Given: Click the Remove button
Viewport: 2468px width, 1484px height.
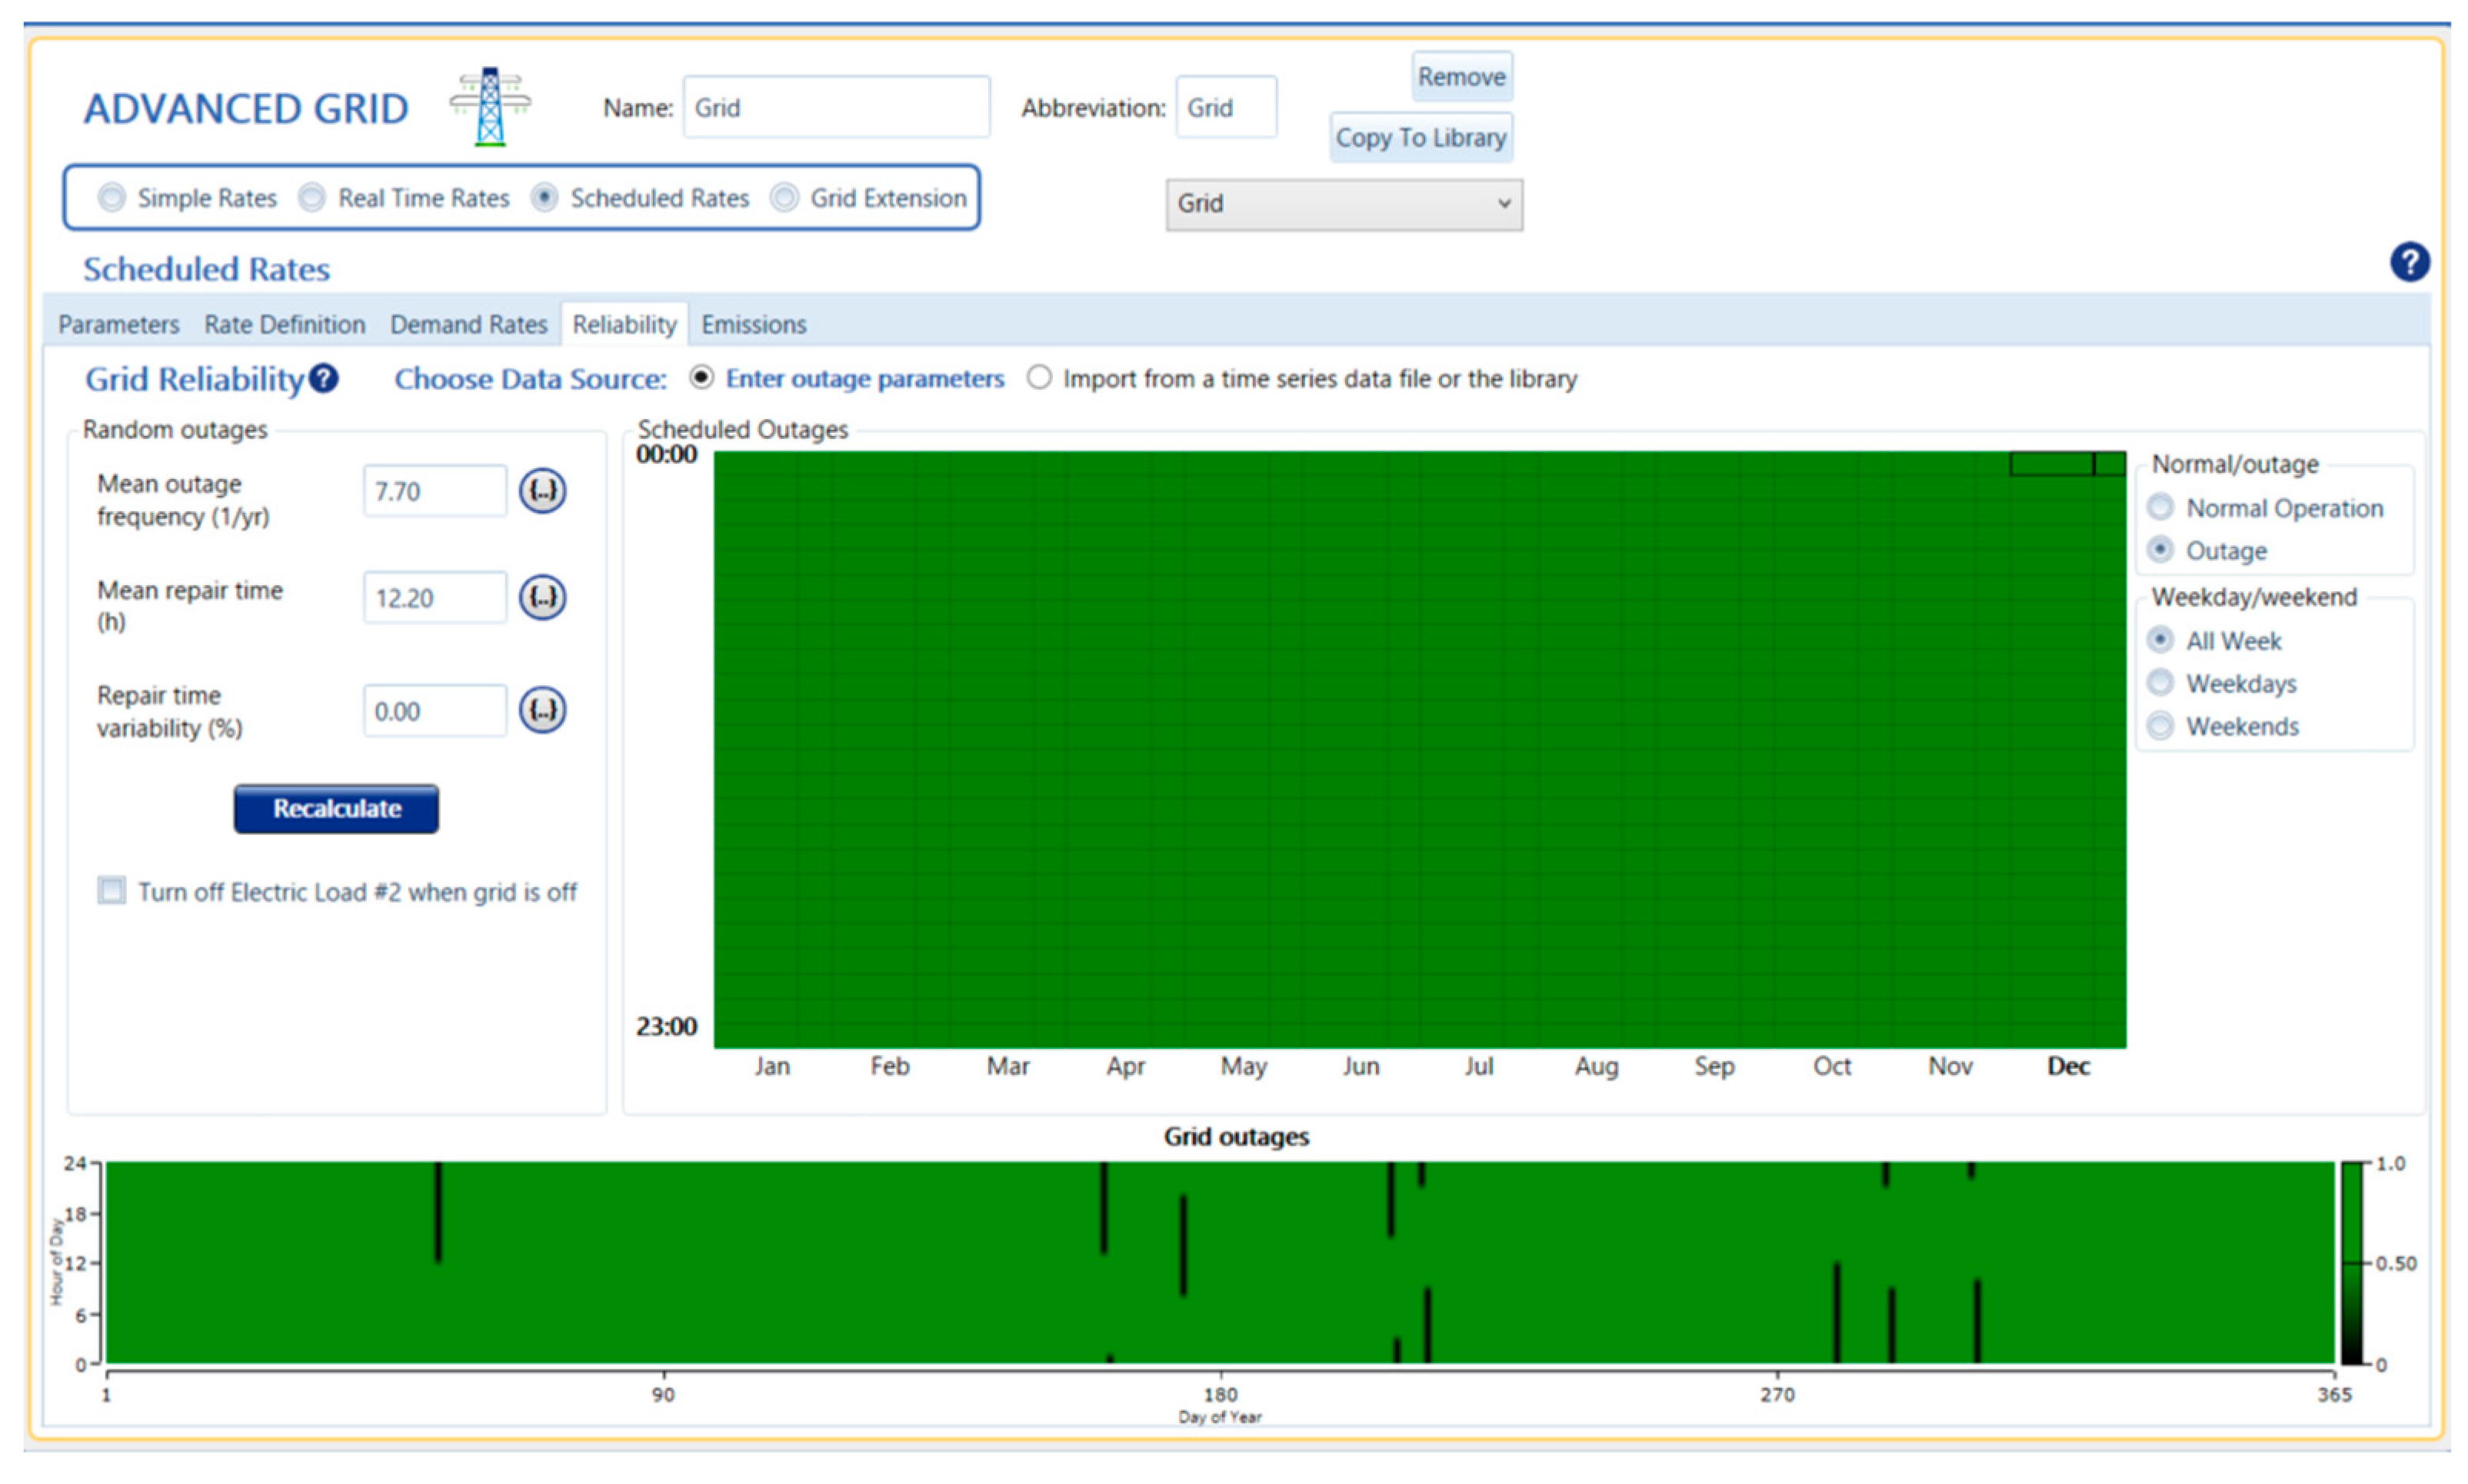Looking at the screenshot, I should (1461, 77).
